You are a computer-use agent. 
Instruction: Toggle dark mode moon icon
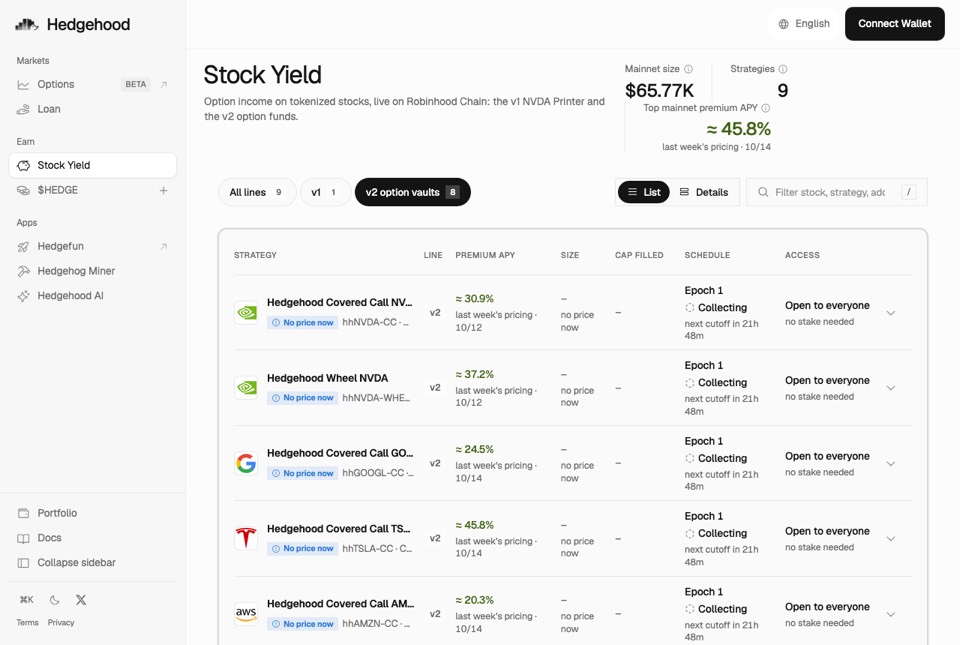tap(54, 600)
